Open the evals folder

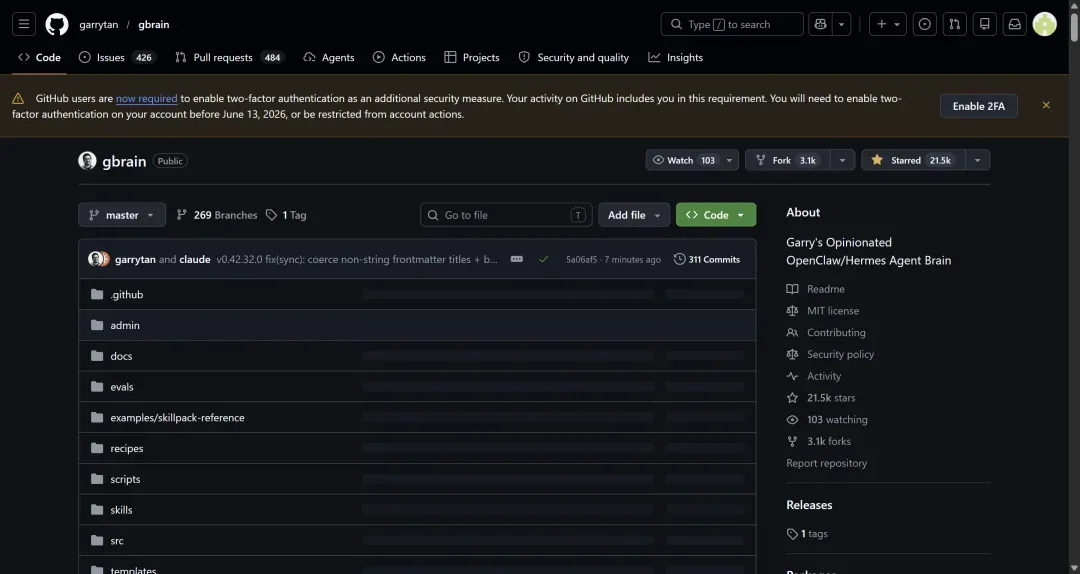[122, 387]
